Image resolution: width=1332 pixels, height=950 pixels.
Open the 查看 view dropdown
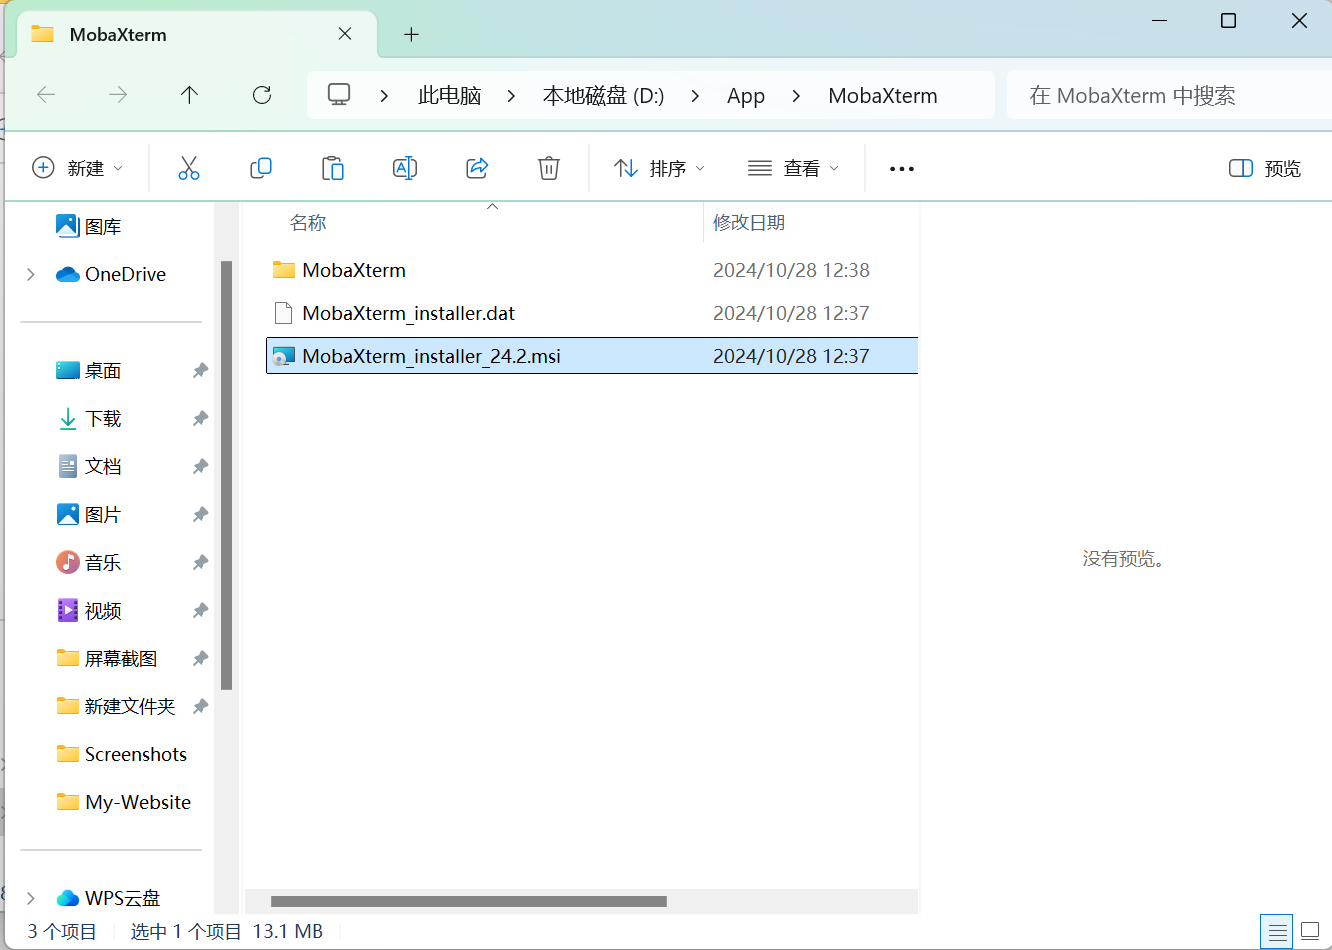pos(794,168)
